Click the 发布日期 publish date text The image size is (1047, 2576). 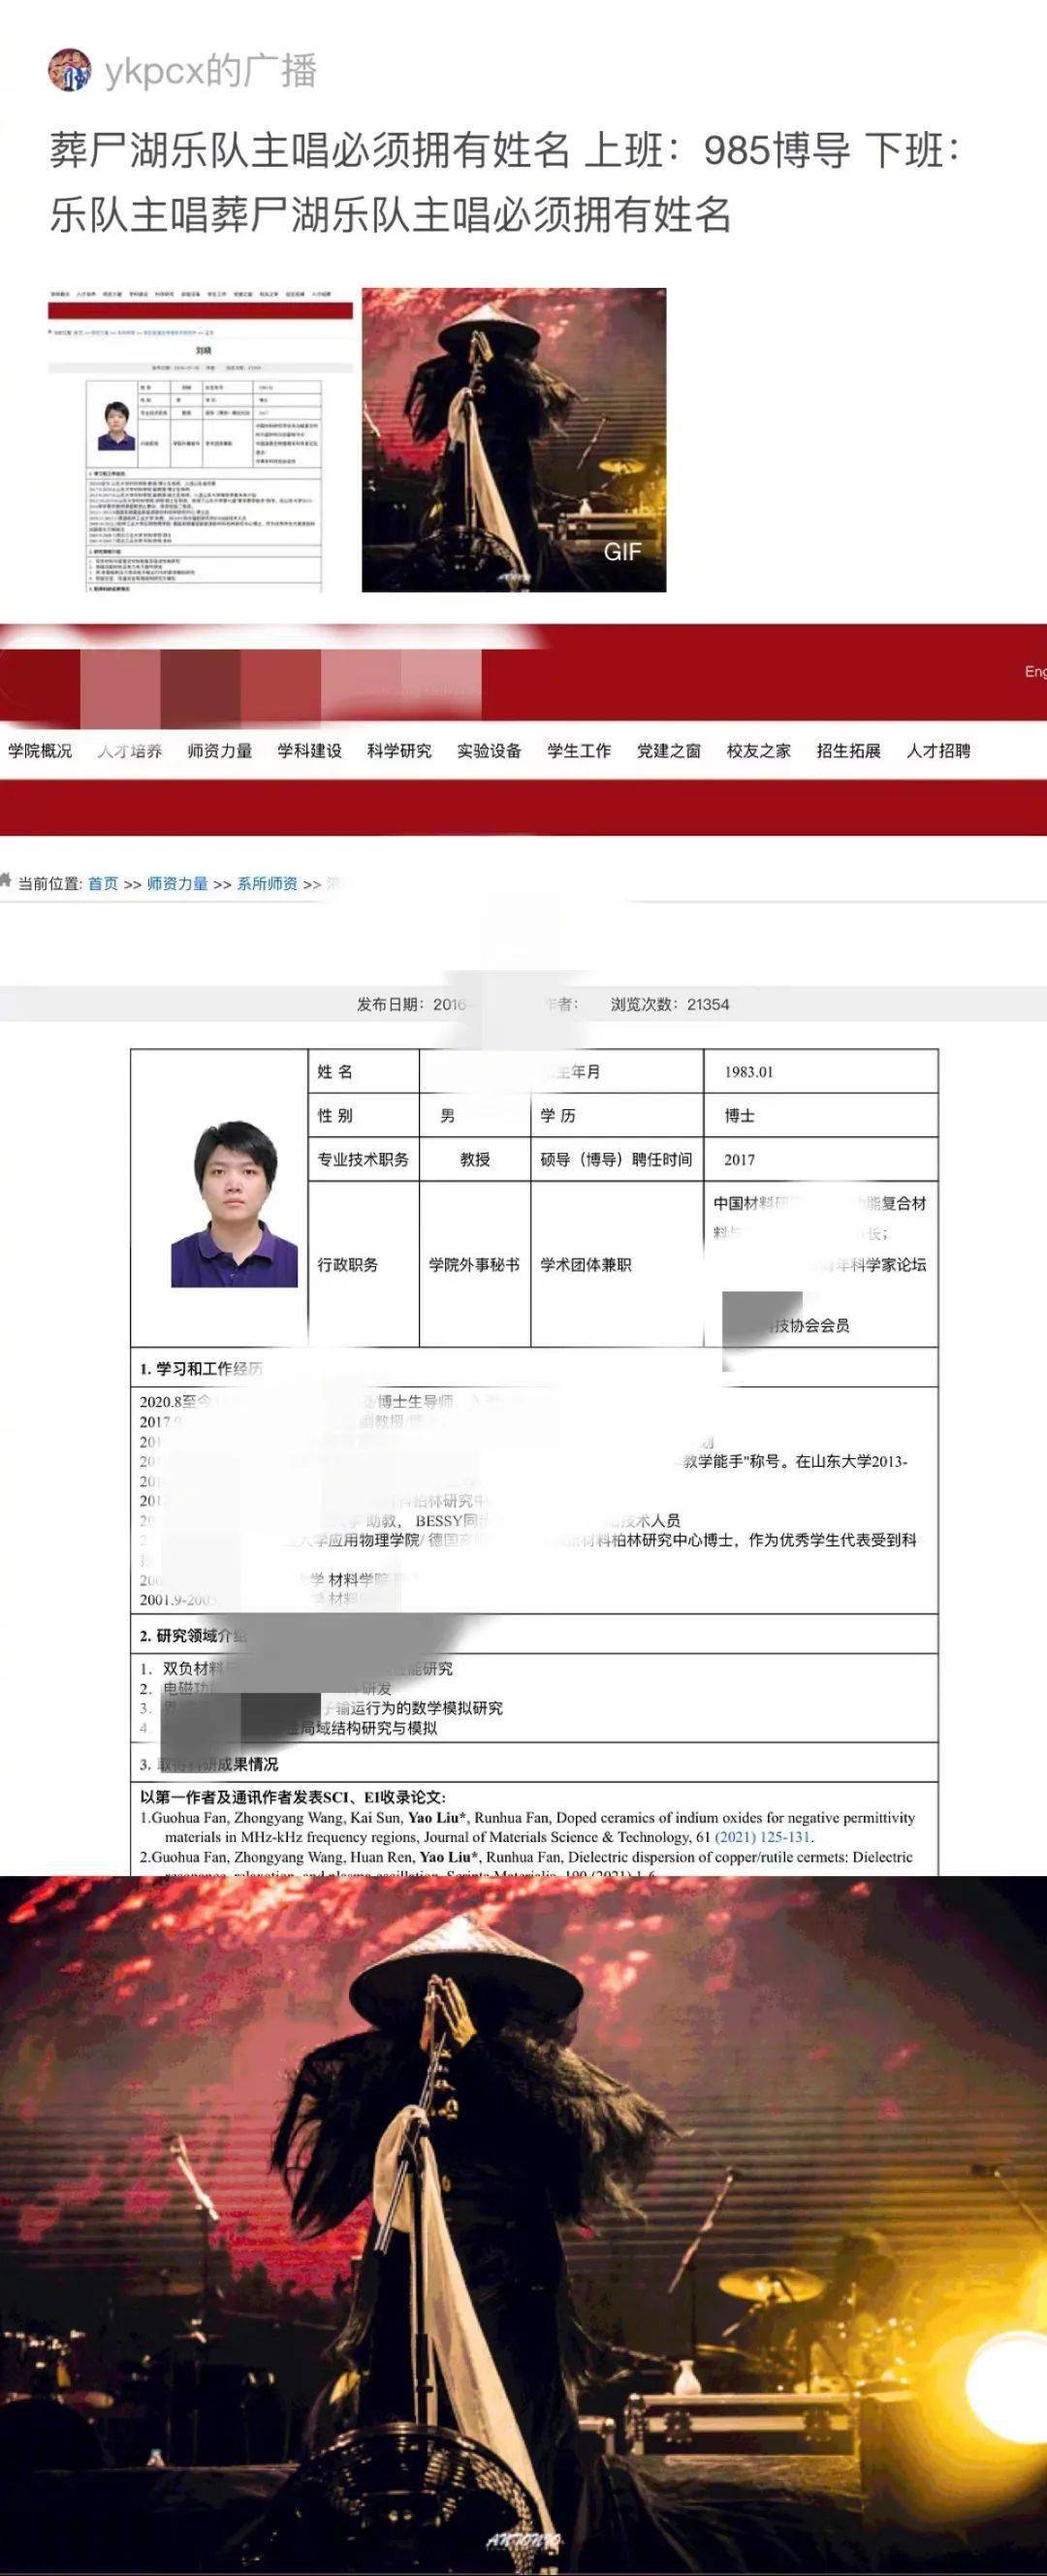(412, 1004)
